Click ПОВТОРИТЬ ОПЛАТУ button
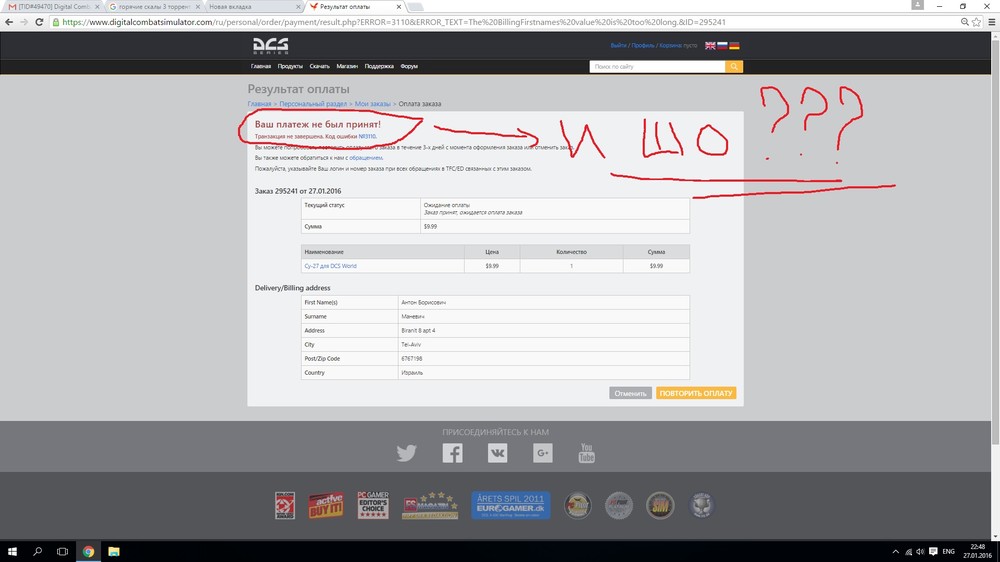Image resolution: width=1000 pixels, height=562 pixels. (x=696, y=394)
